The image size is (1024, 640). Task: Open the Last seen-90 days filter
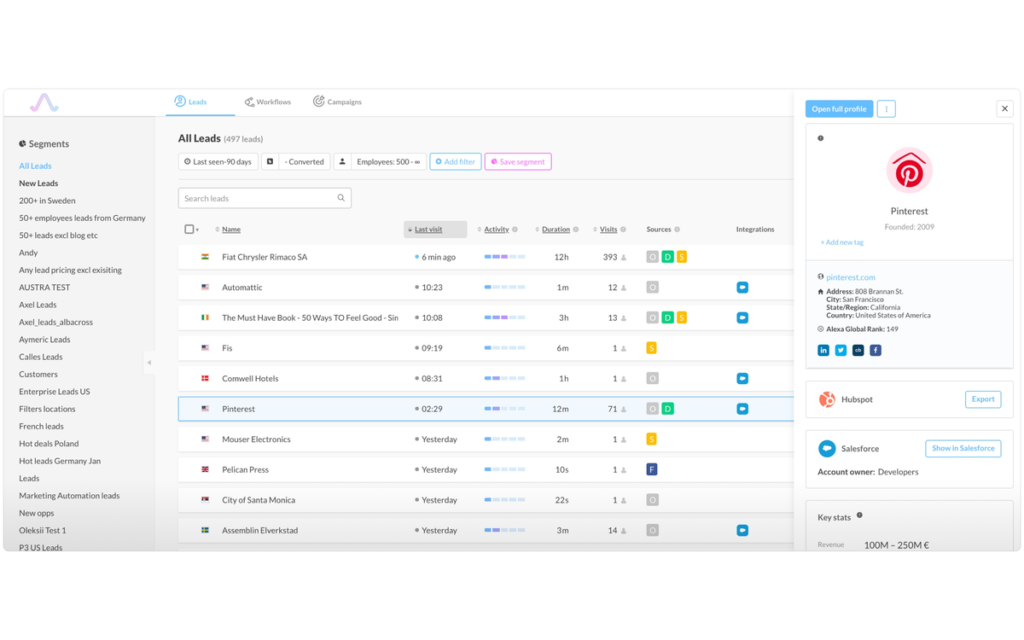point(218,162)
